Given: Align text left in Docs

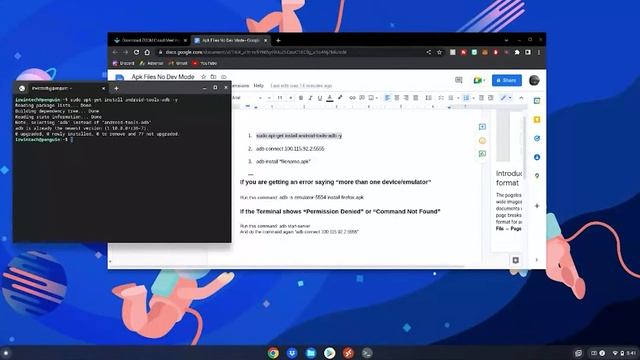Looking at the screenshot, I should (x=387, y=98).
